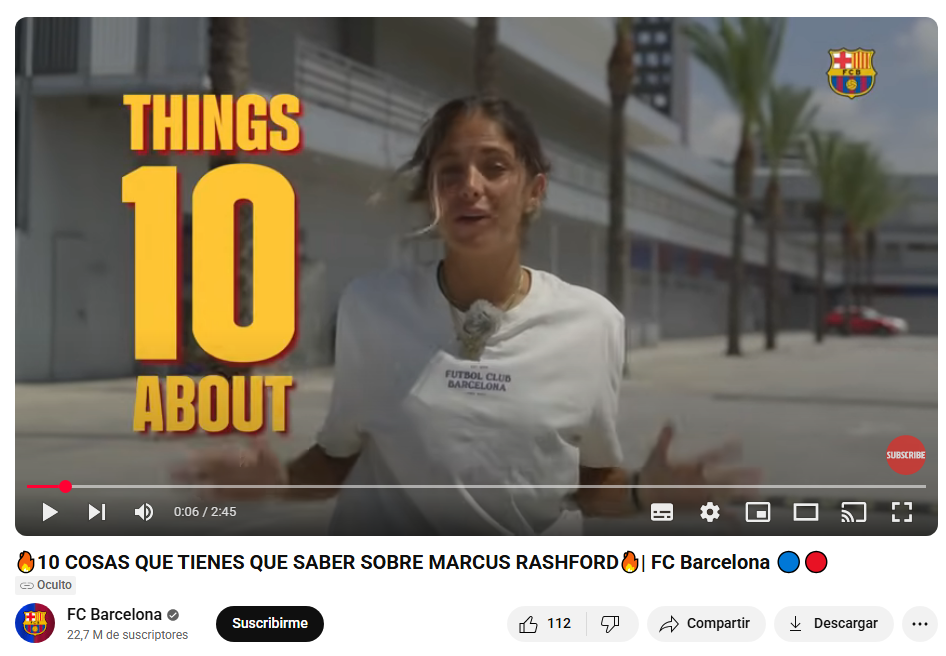The width and height of the screenshot is (946, 656).
Task: Cast video to a TV
Action: (854, 512)
